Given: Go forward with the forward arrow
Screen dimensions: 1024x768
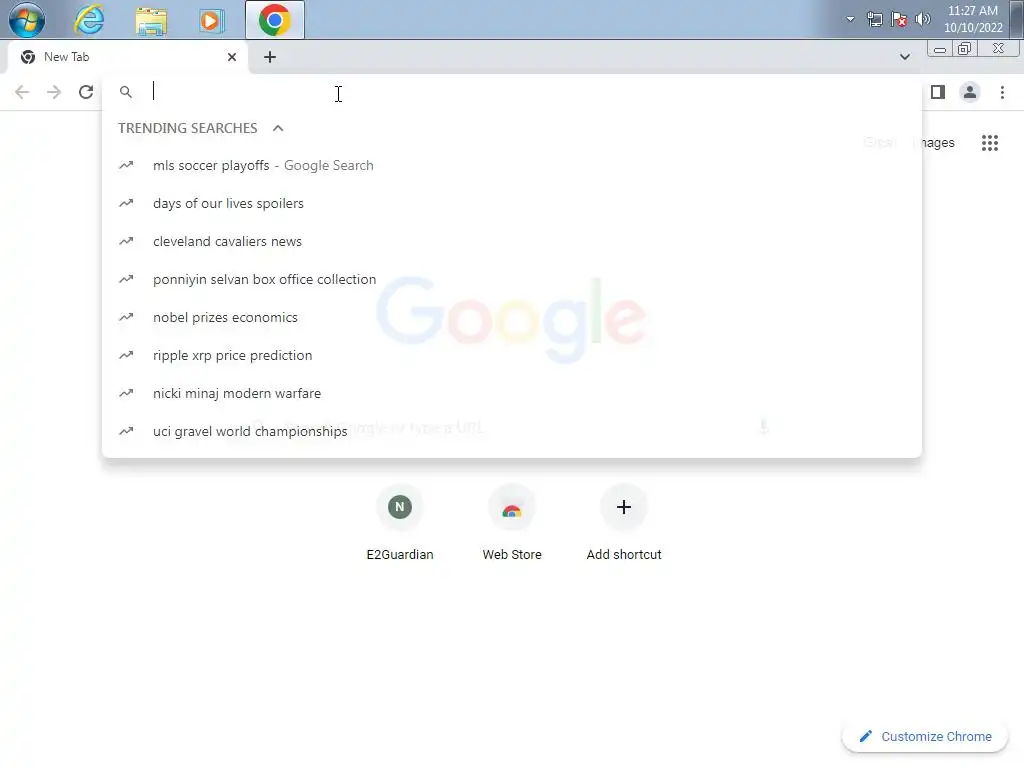Looking at the screenshot, I should [54, 92].
